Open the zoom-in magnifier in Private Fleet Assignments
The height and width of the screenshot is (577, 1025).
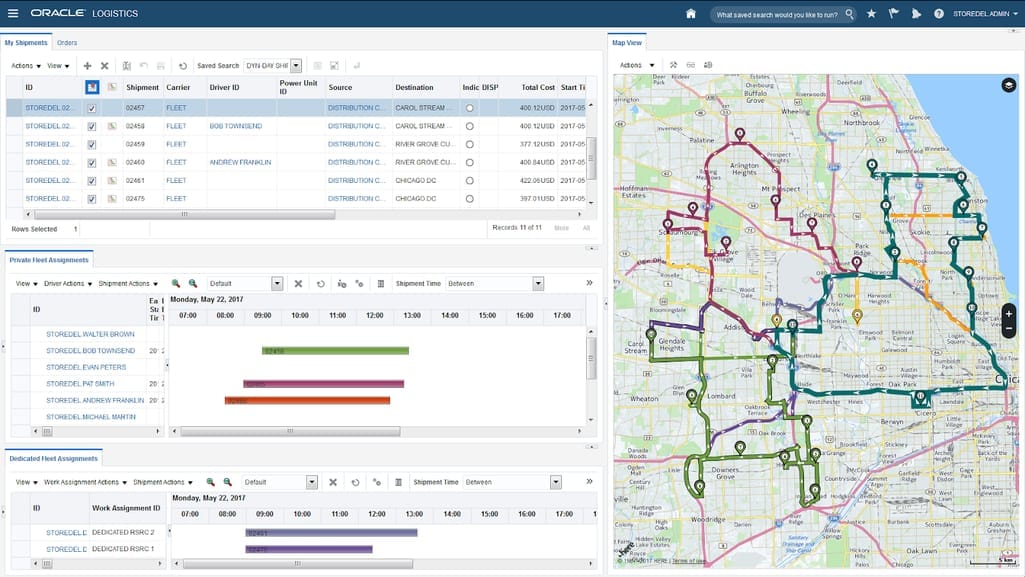[176, 283]
